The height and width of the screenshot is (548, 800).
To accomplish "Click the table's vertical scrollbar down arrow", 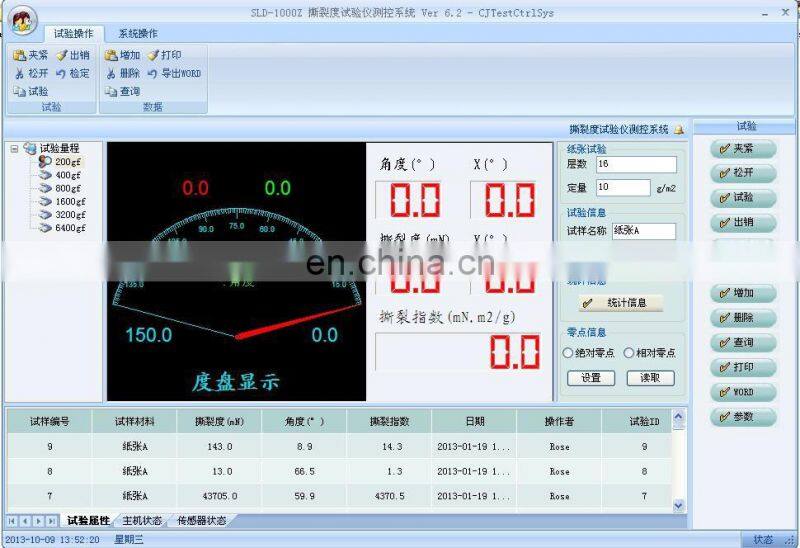I will (680, 506).
